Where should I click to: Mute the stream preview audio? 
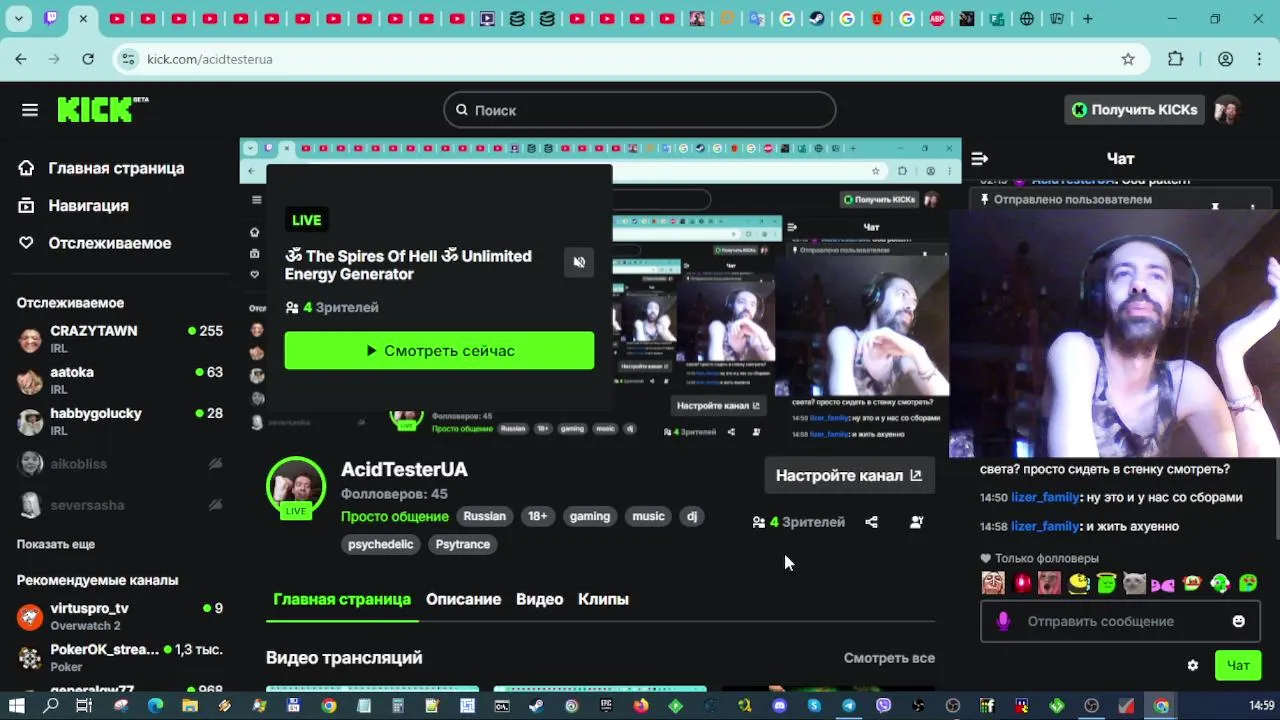click(x=579, y=262)
